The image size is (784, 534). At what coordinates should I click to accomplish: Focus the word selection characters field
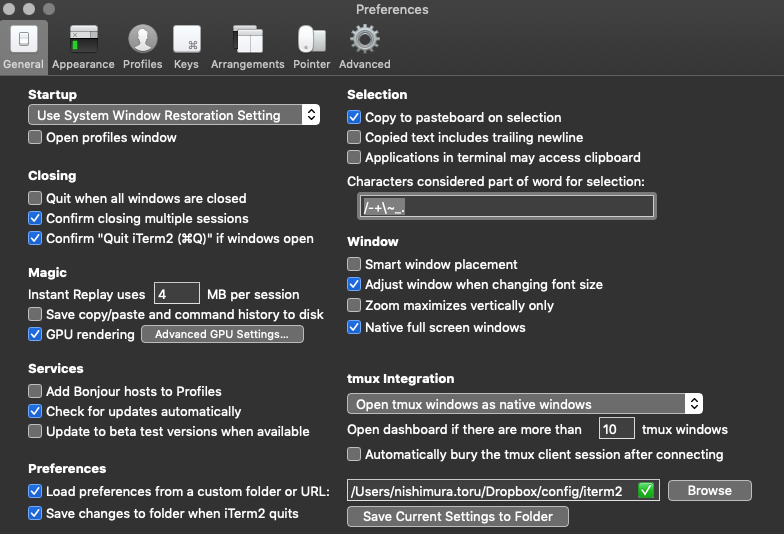click(506, 206)
